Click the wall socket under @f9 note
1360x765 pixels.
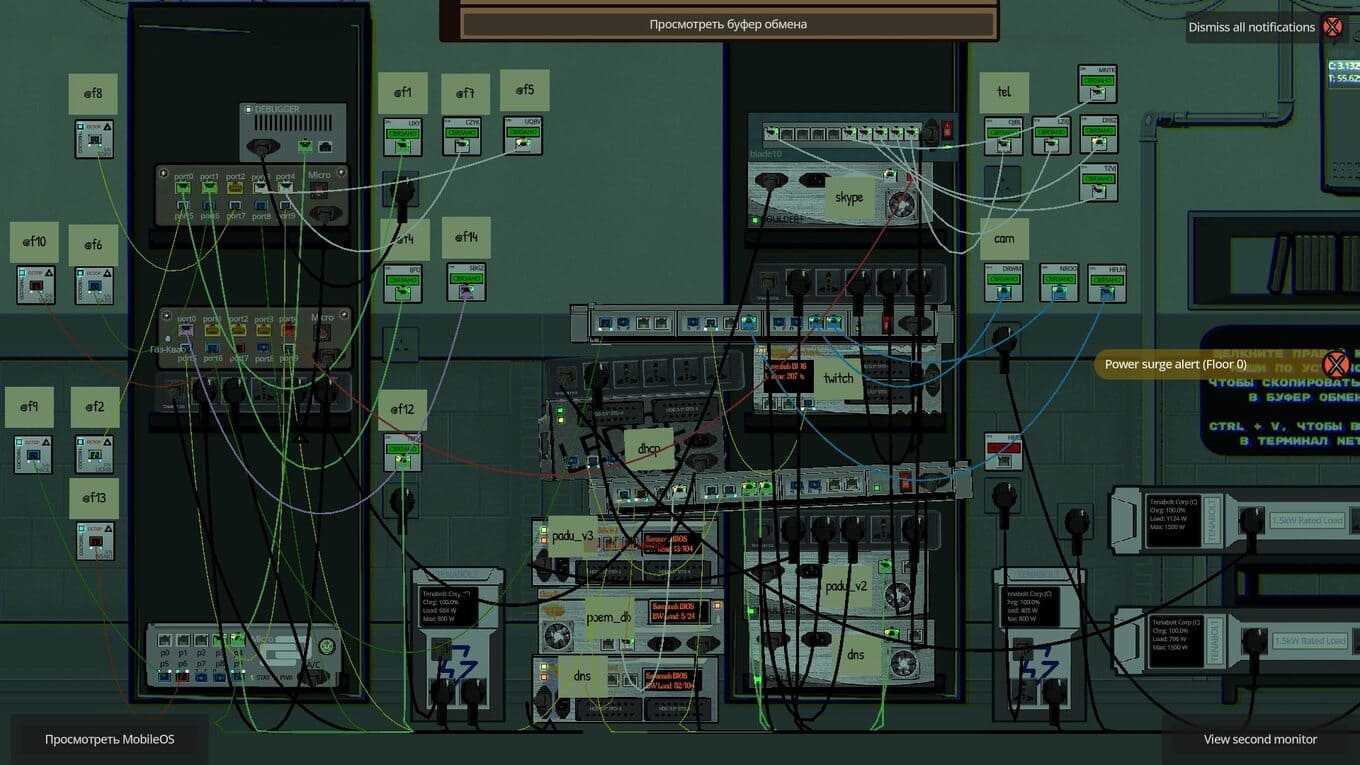tap(33, 454)
